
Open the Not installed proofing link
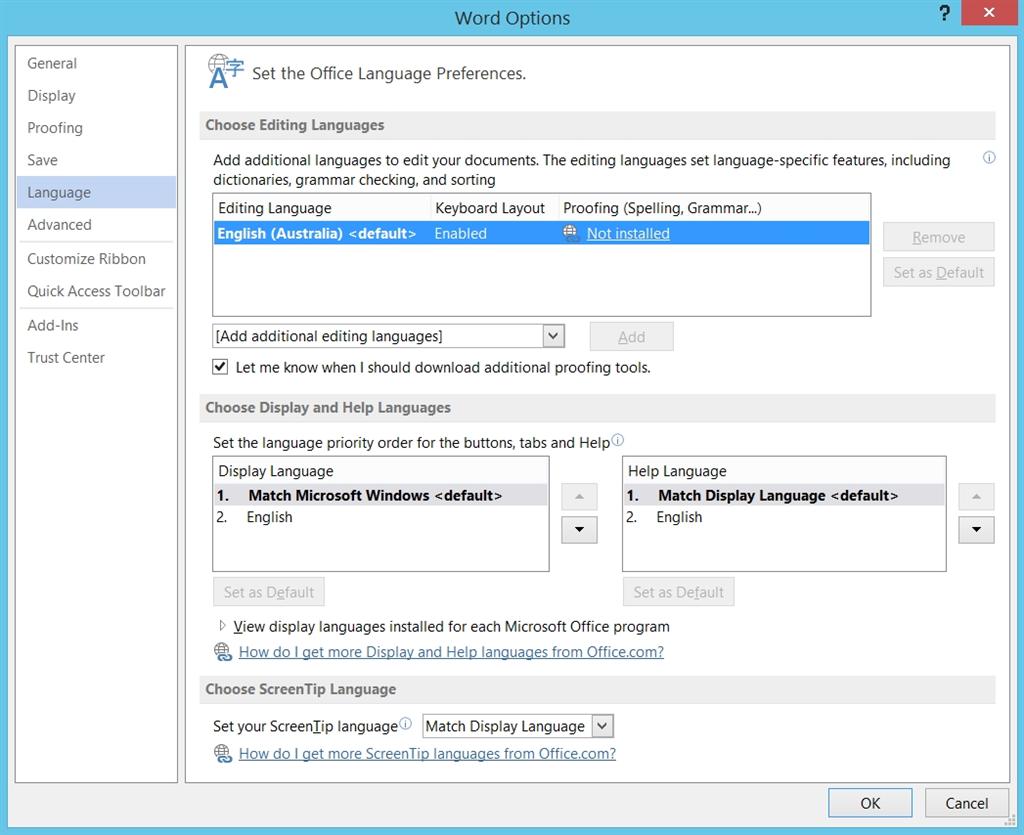click(x=628, y=234)
